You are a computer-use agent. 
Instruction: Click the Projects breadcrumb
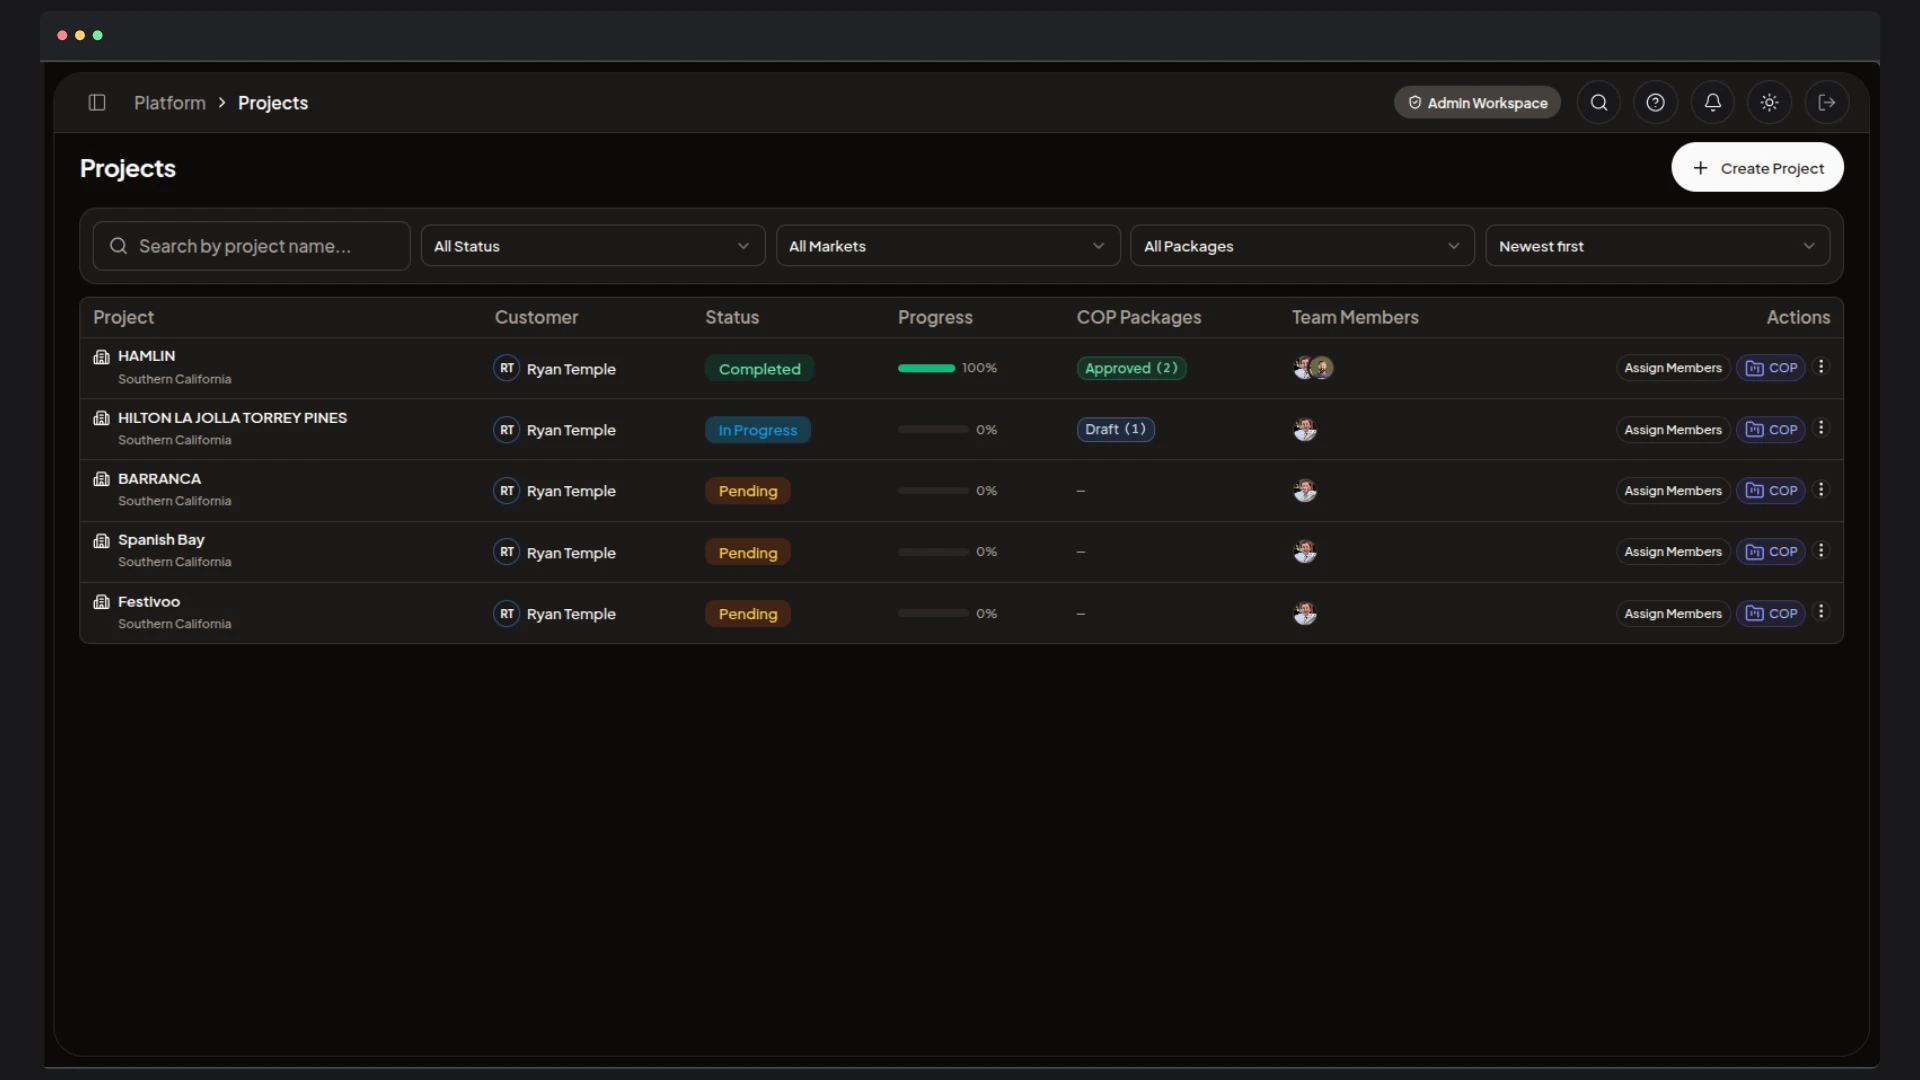coord(273,103)
